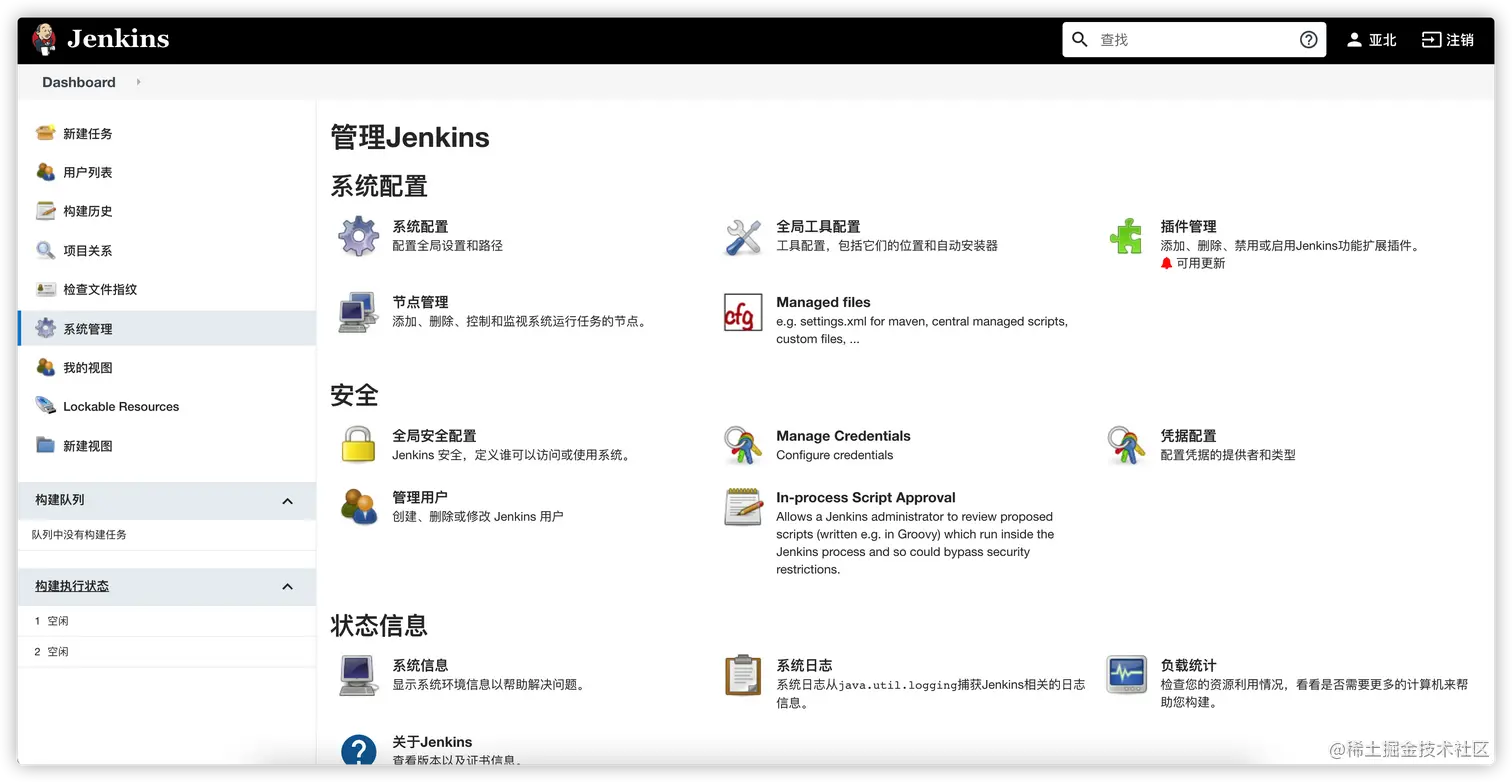Click the text 队列中没有构建任务

coord(79,535)
